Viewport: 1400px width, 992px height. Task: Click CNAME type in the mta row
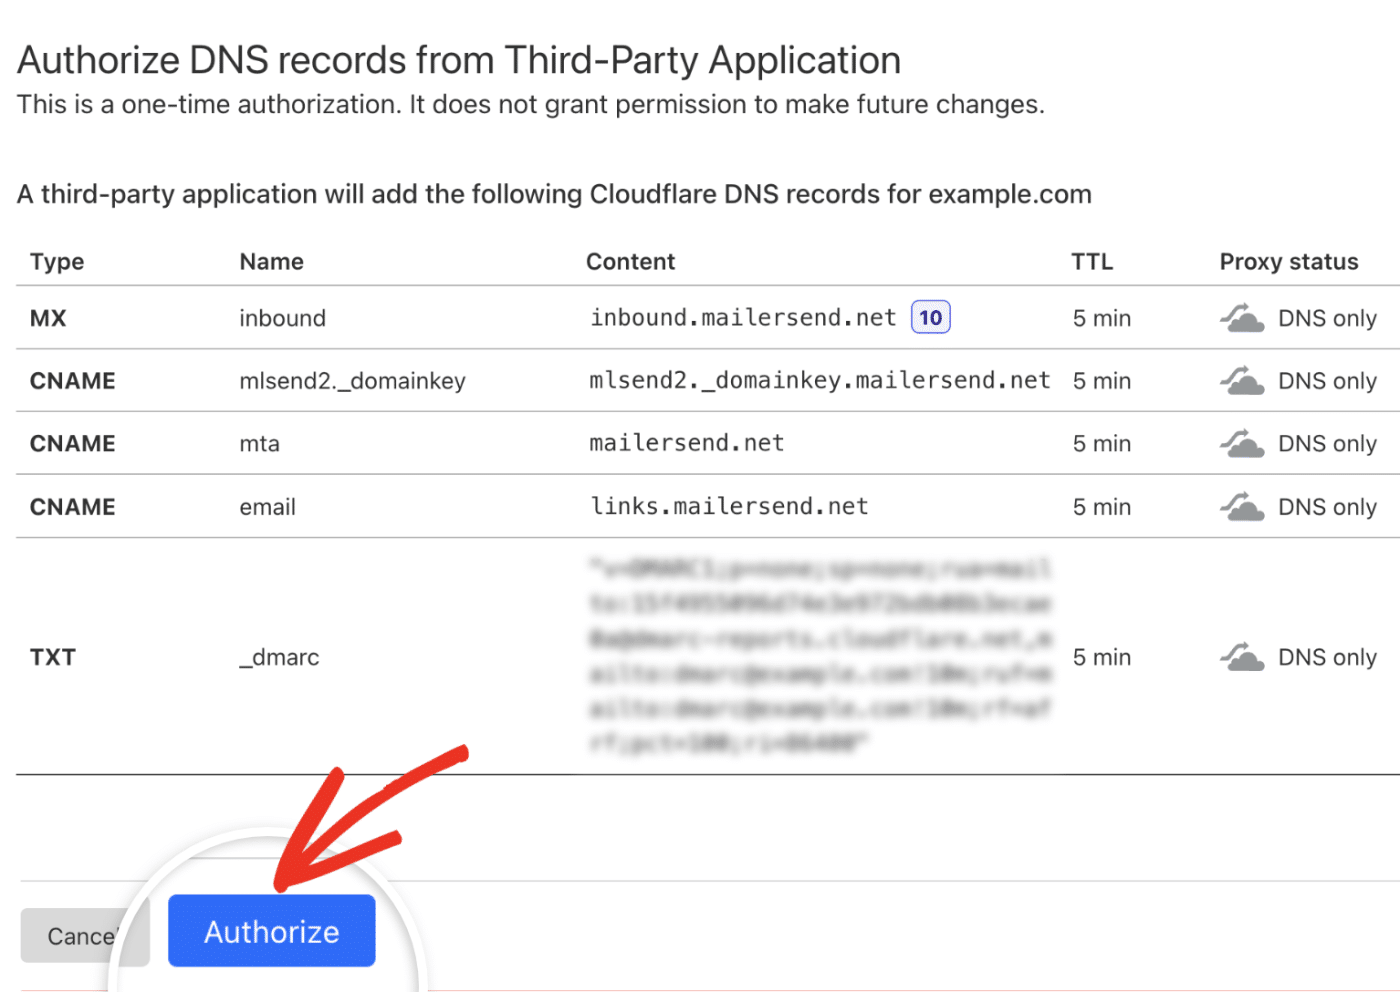point(72,444)
